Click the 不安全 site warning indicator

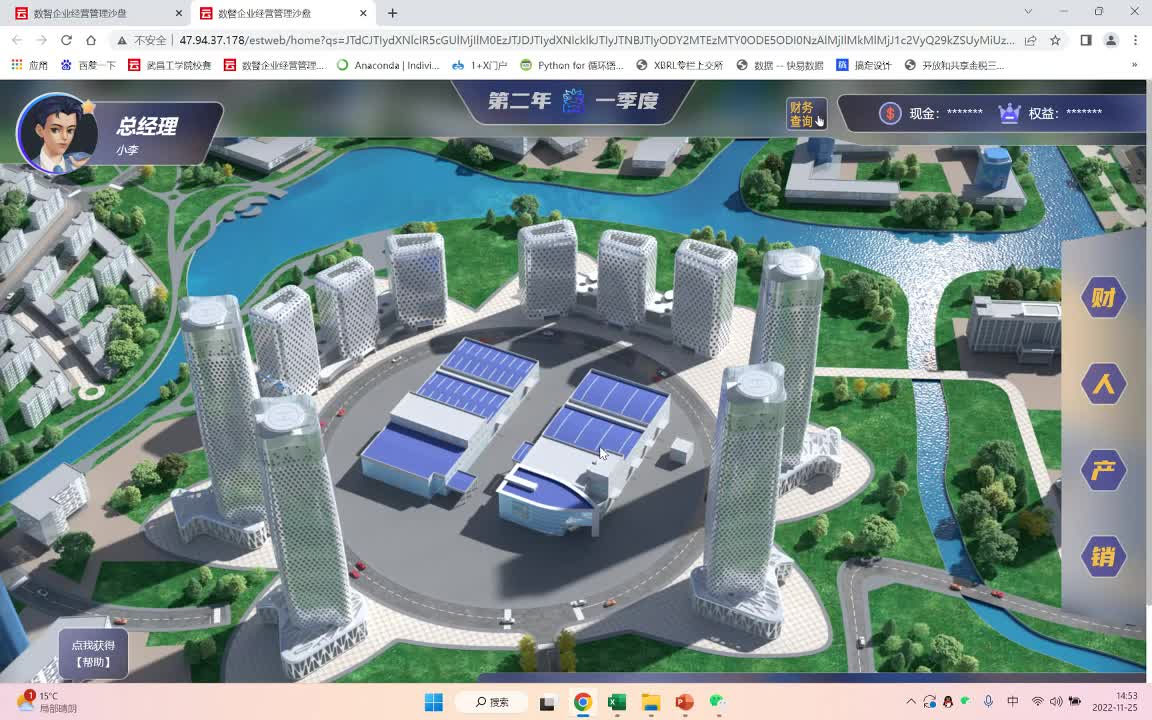142,40
